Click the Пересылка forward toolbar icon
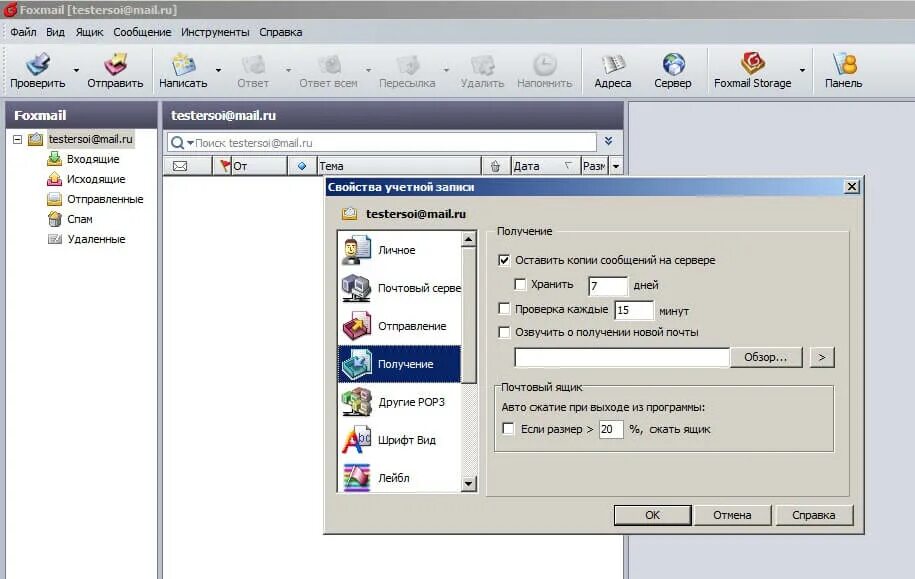The height and width of the screenshot is (579, 915). [407, 64]
